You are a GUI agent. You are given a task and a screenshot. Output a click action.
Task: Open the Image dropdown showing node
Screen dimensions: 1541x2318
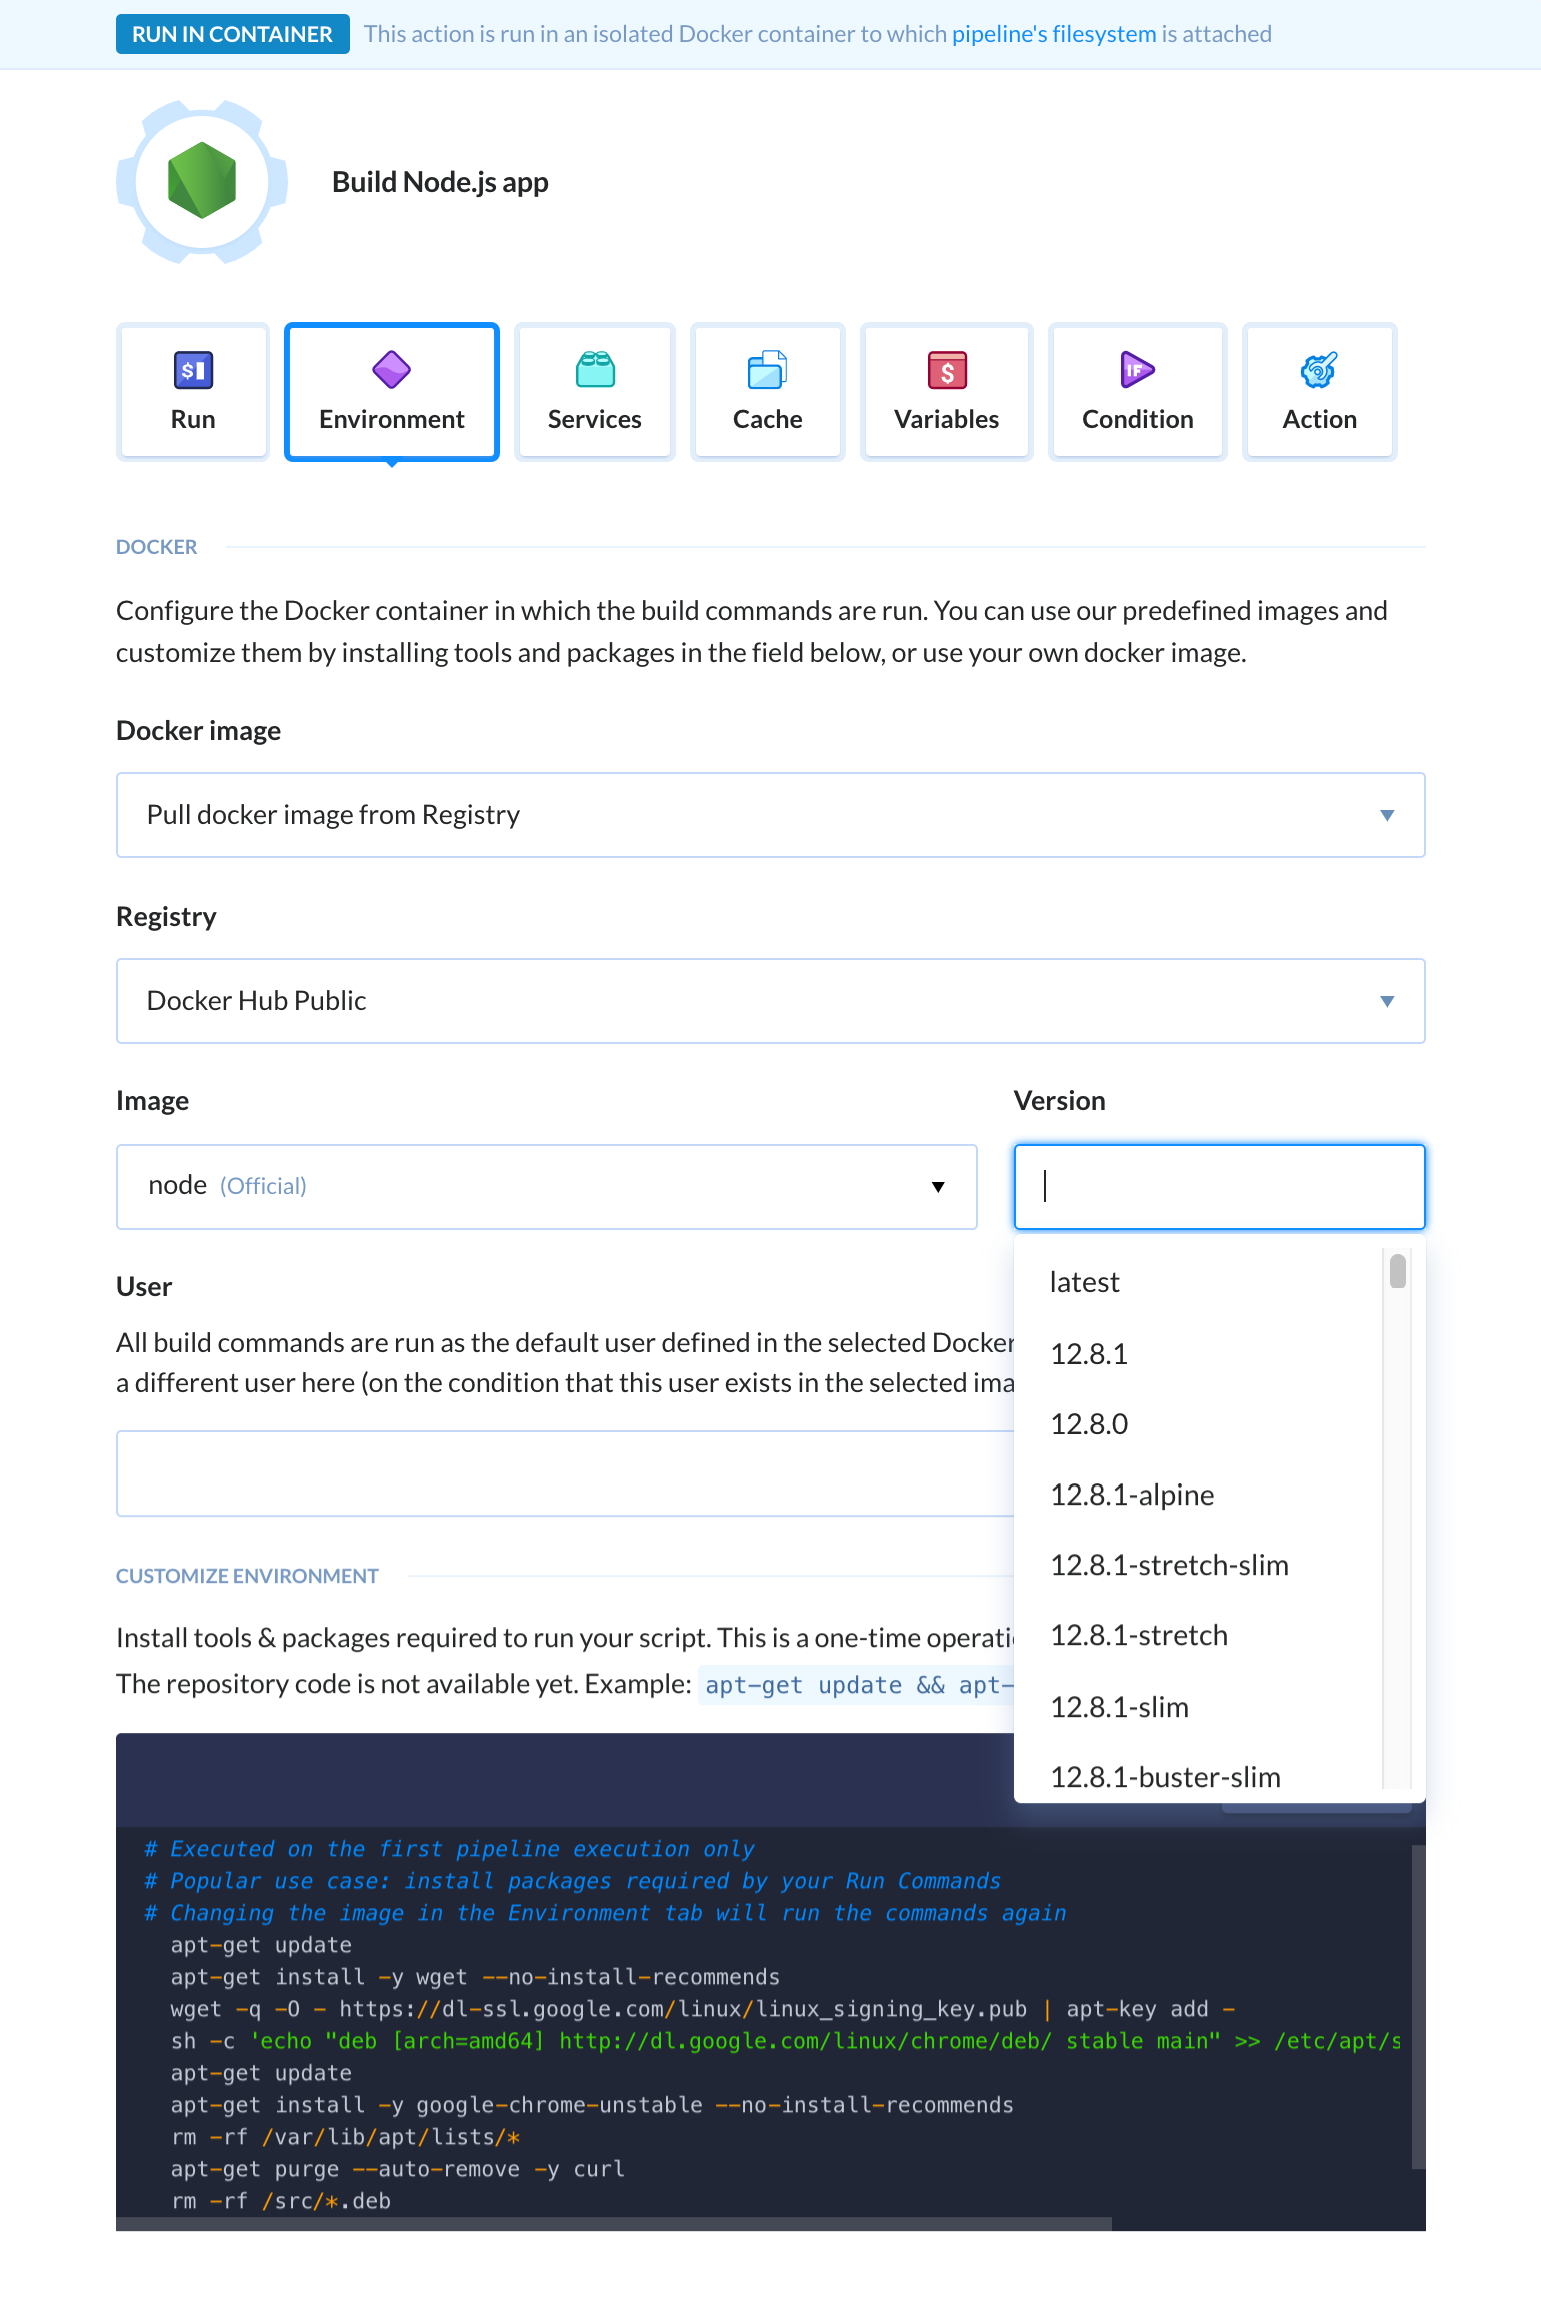546,1187
